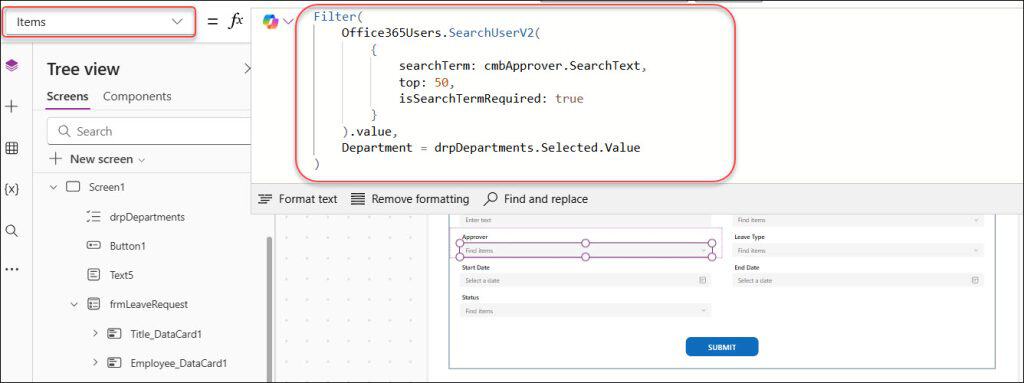
Task: Open the Data table icon in sidebar
Action: 12,148
